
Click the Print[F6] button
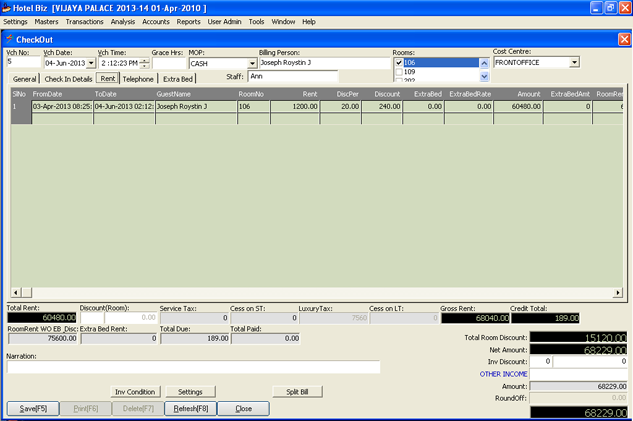click(x=86, y=408)
